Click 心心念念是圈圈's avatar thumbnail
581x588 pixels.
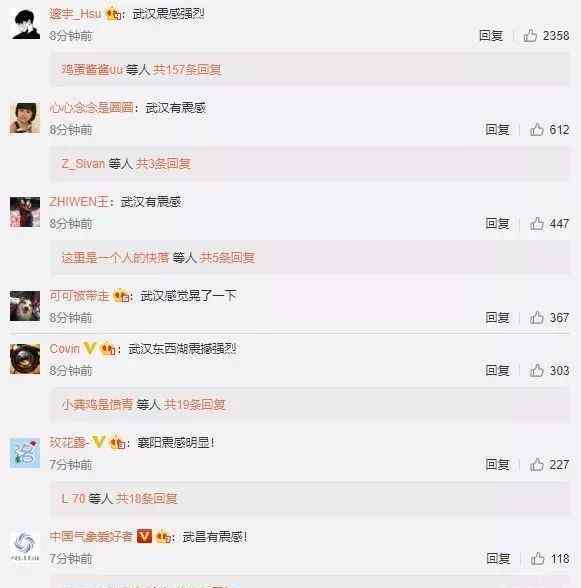tap(25, 118)
